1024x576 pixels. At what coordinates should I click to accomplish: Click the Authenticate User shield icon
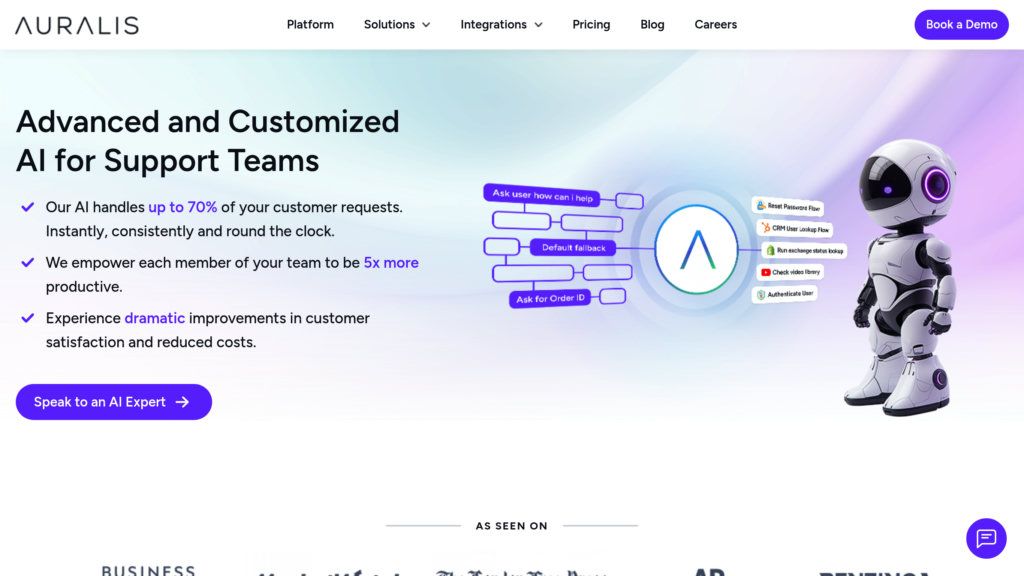coord(761,295)
